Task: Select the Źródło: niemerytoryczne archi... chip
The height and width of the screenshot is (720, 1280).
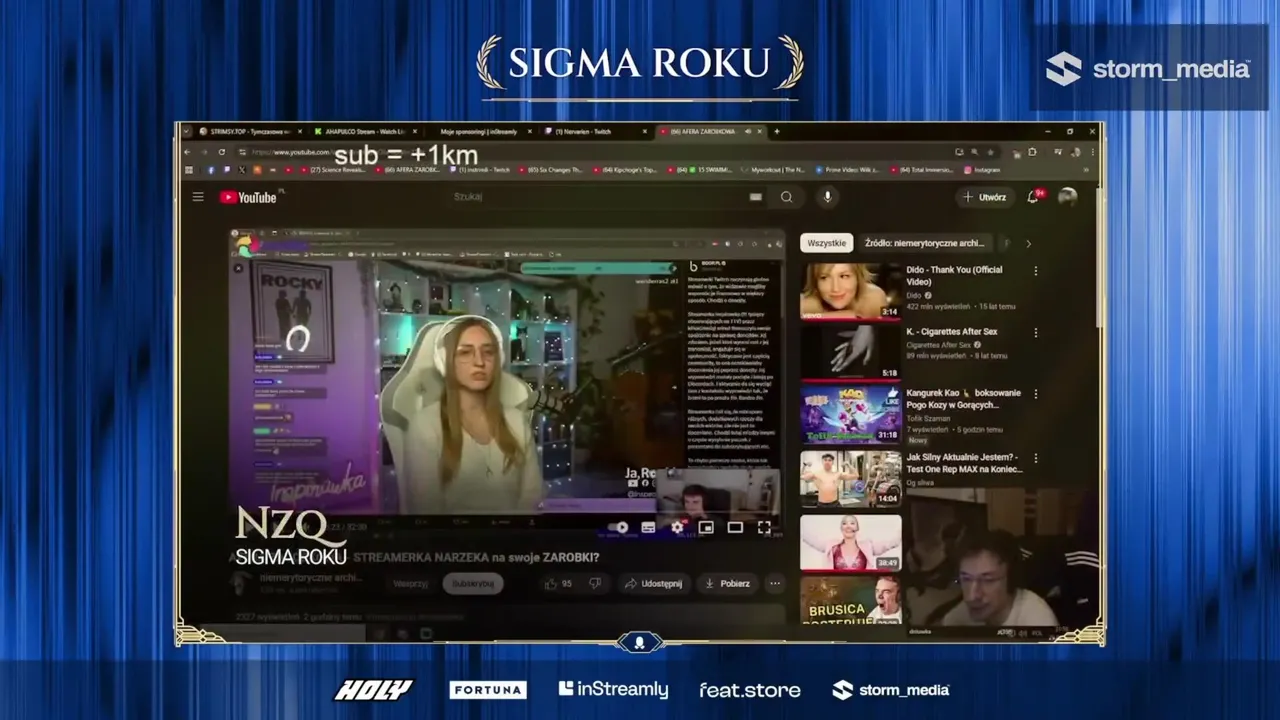Action: click(x=924, y=243)
